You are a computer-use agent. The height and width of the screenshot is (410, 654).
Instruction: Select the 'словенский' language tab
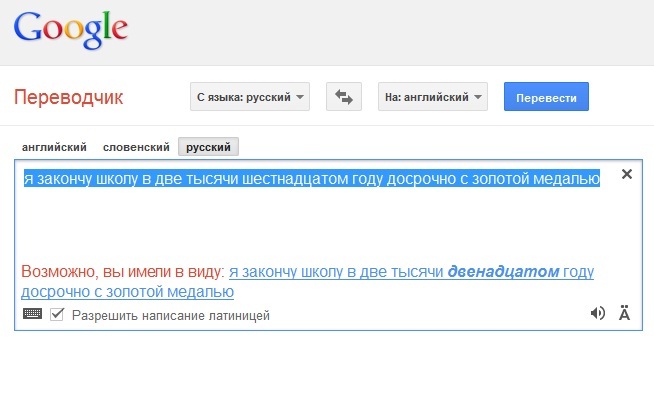136,147
